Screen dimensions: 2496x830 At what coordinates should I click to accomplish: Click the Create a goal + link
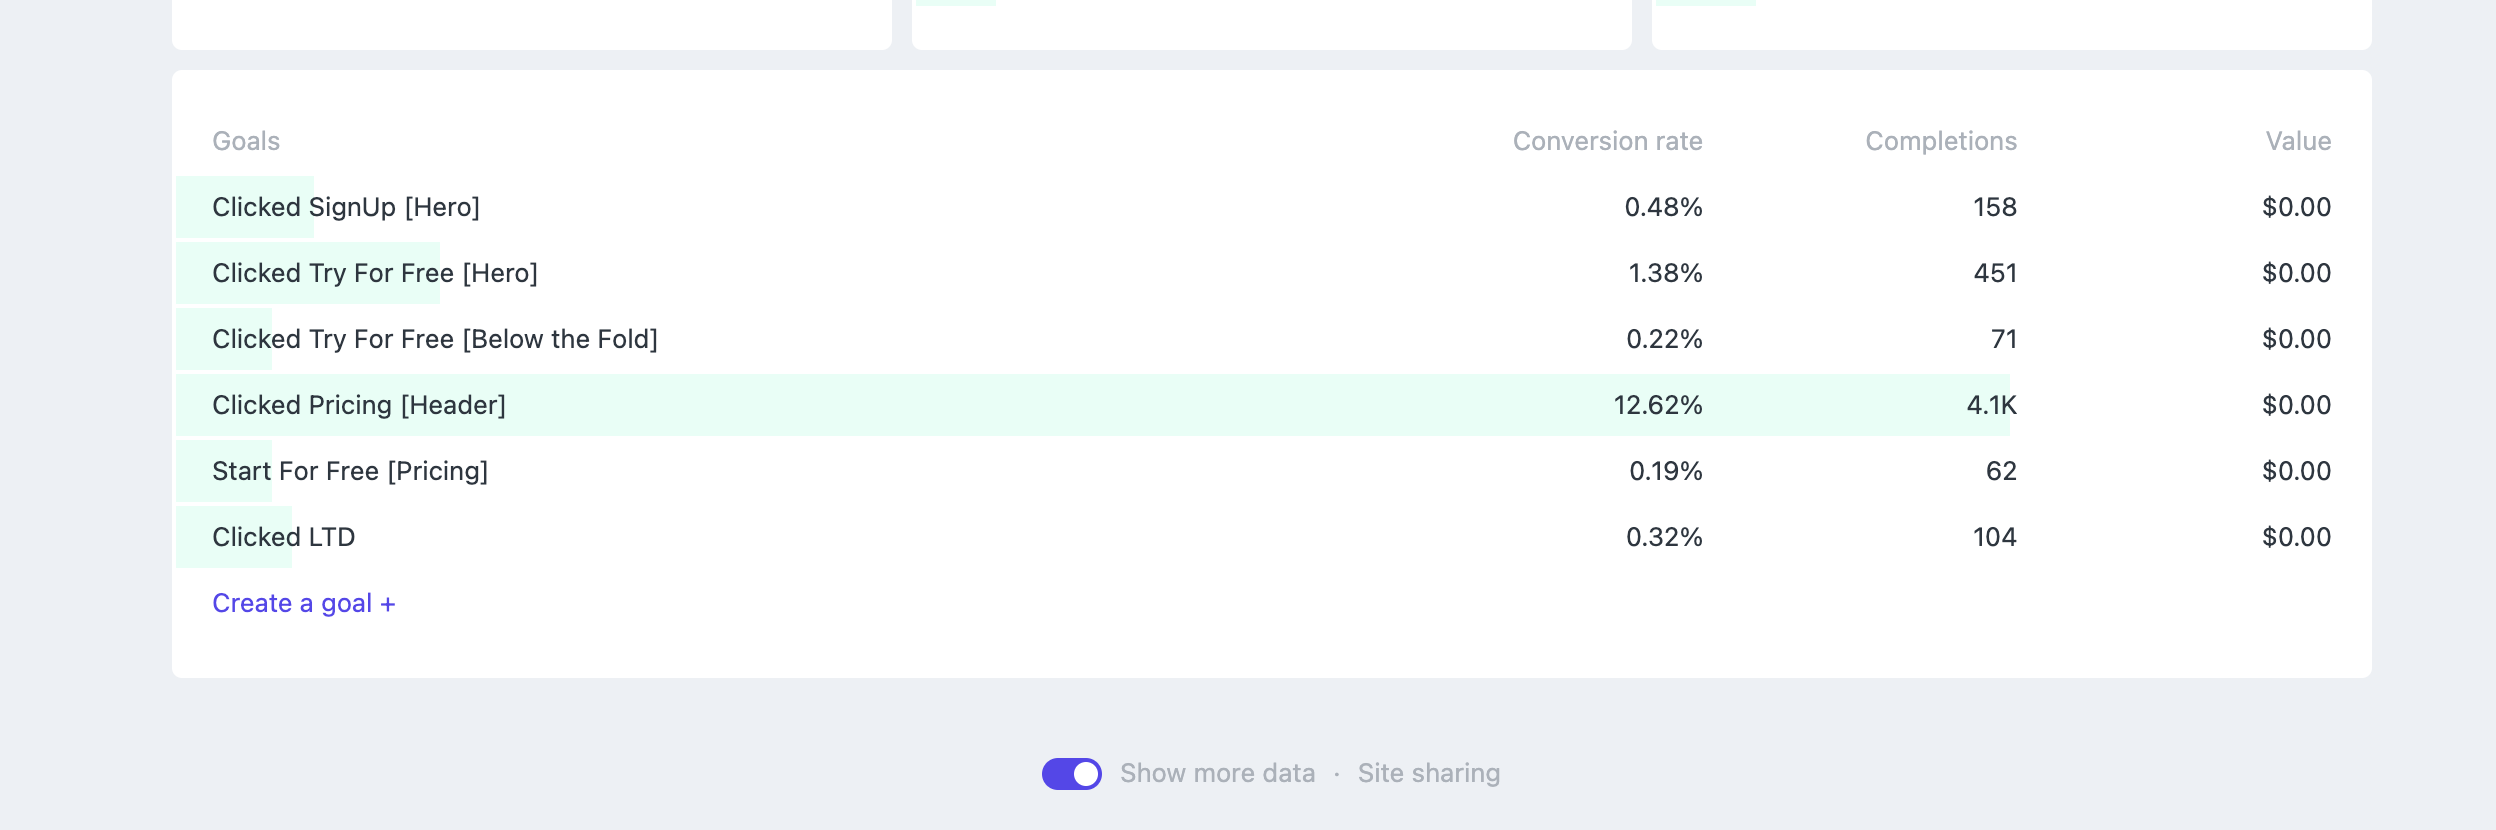303,603
